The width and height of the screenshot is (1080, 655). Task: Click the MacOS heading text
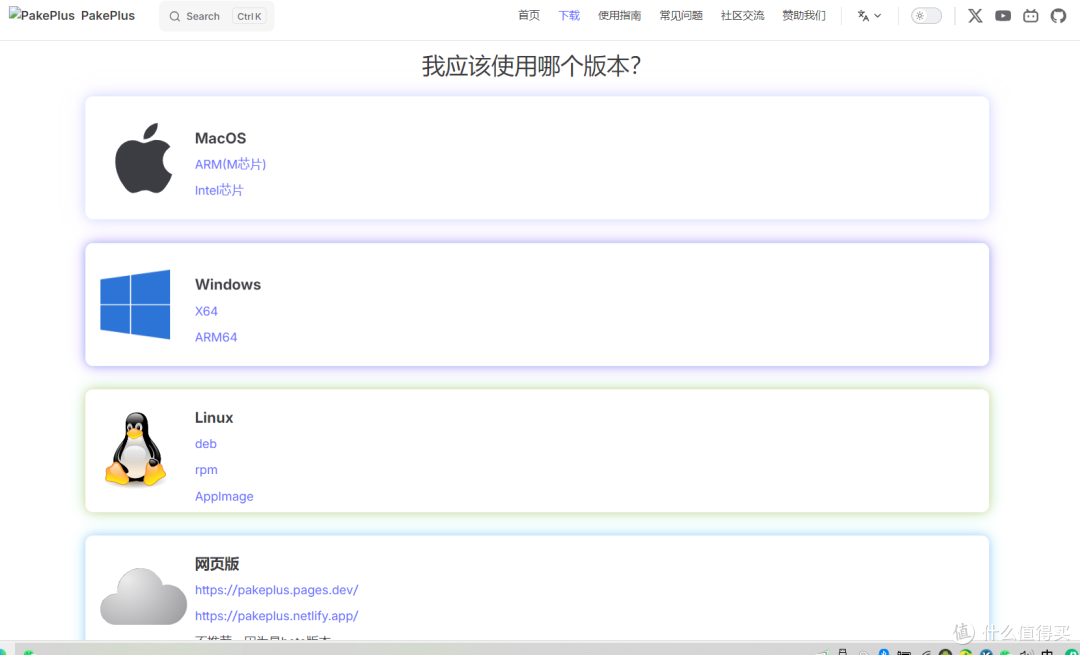click(220, 138)
